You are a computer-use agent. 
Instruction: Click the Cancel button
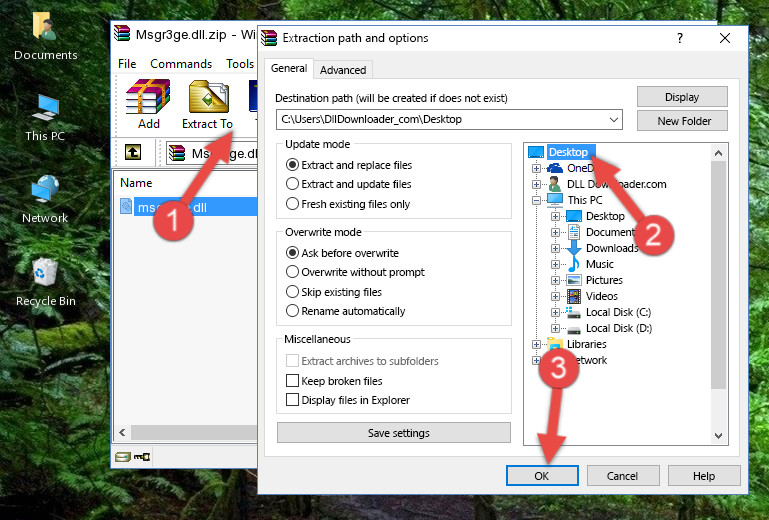pyautogui.click(x=622, y=476)
